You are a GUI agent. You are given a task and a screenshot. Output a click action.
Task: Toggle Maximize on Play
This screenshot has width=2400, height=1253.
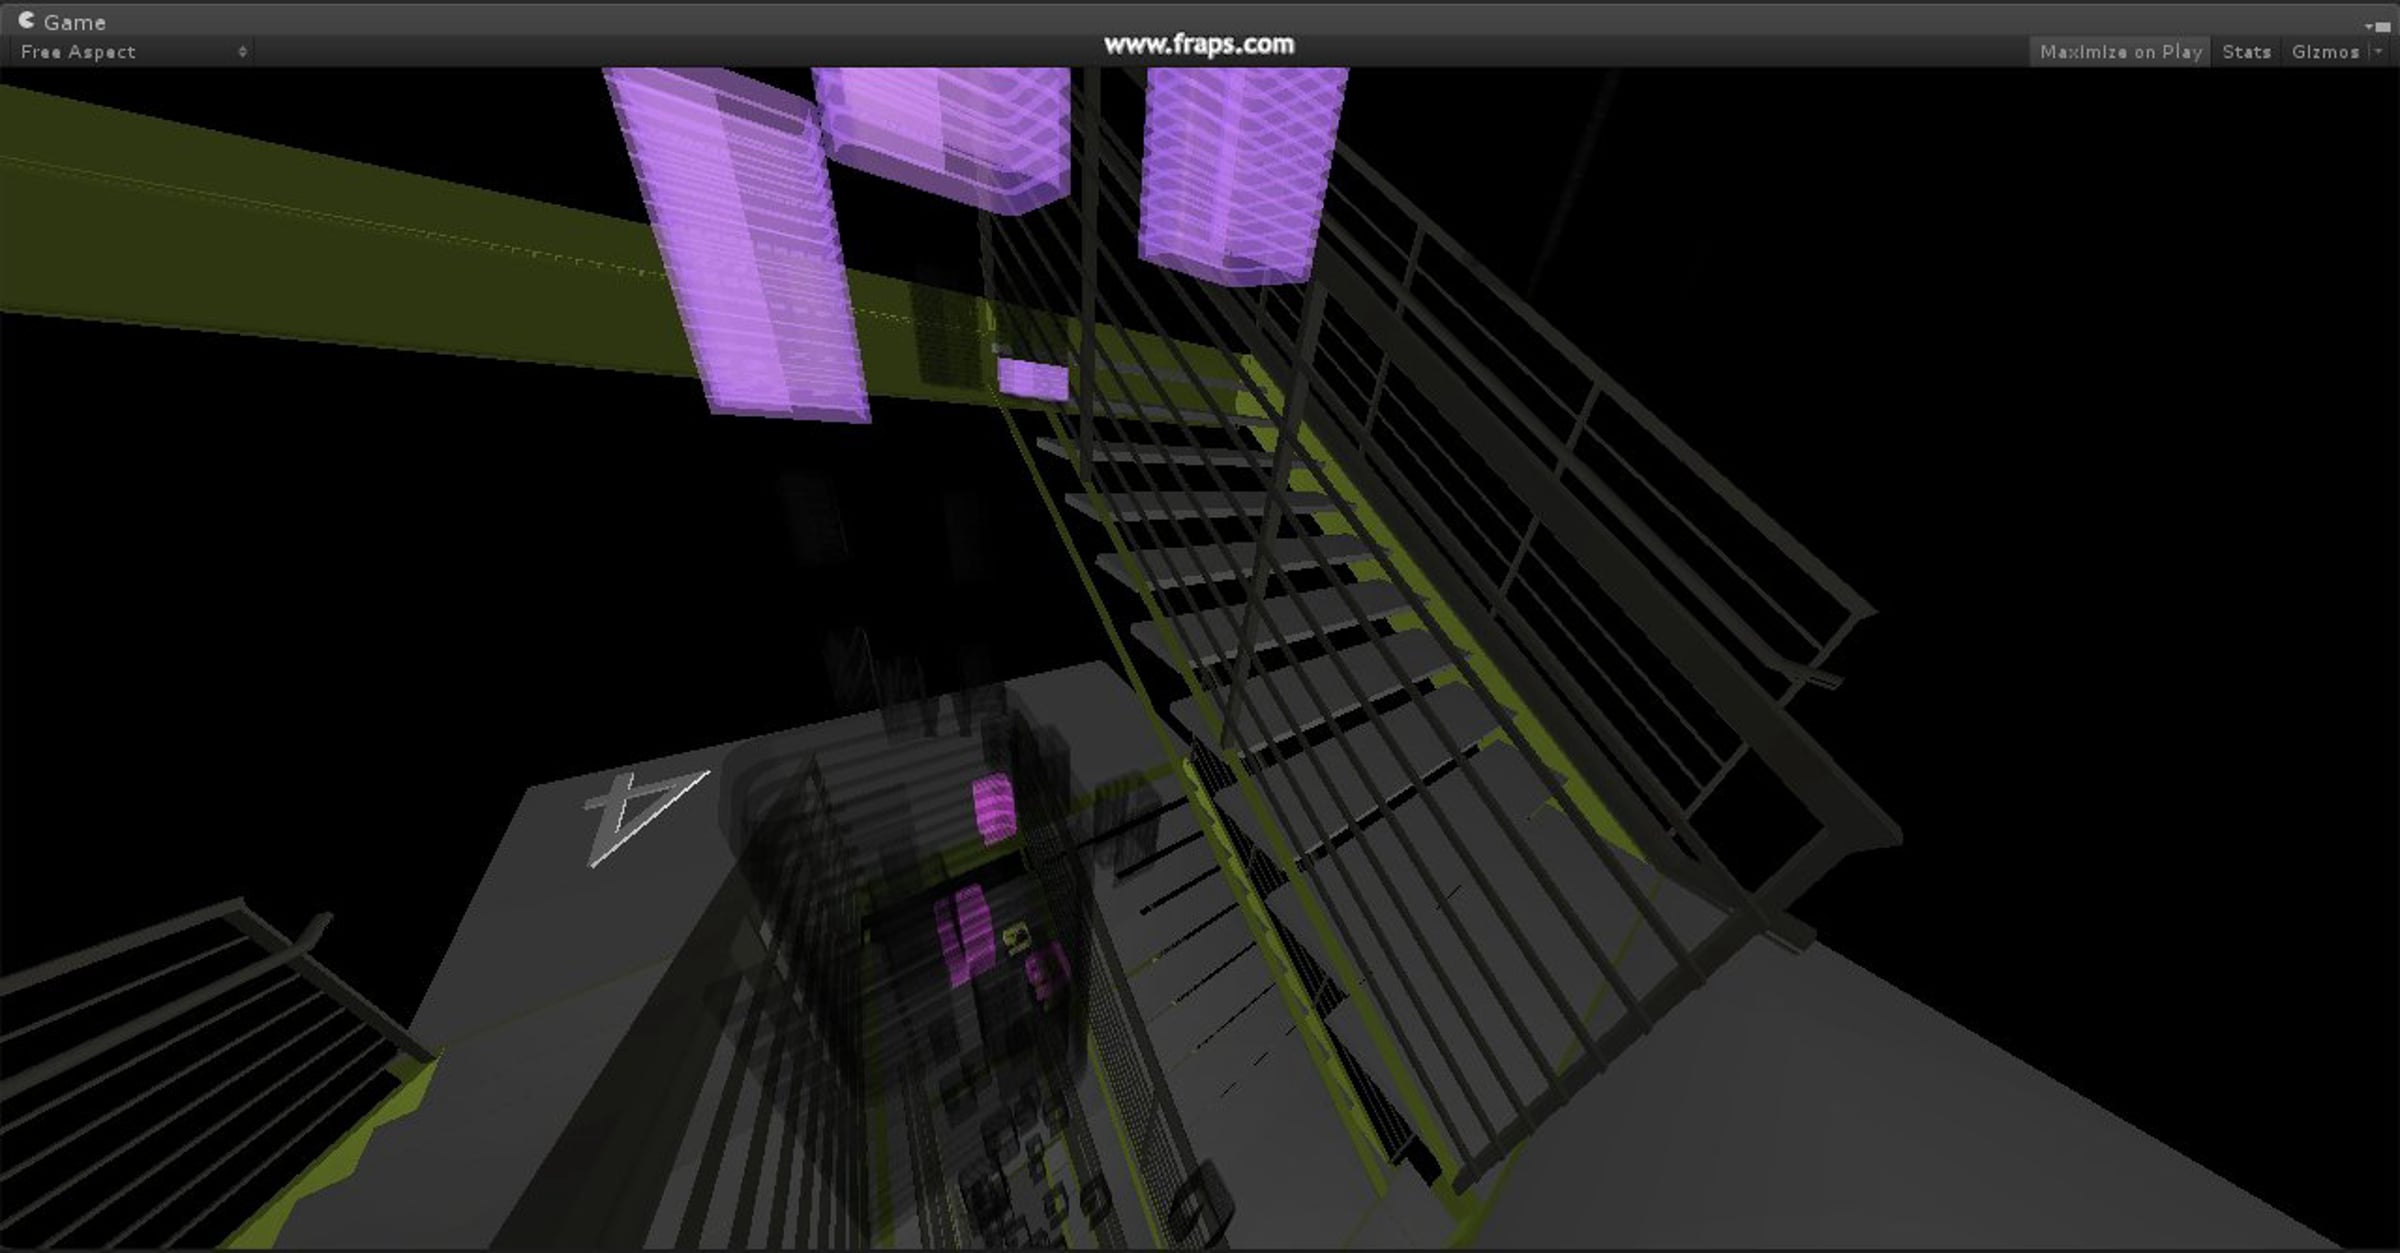click(x=2120, y=52)
